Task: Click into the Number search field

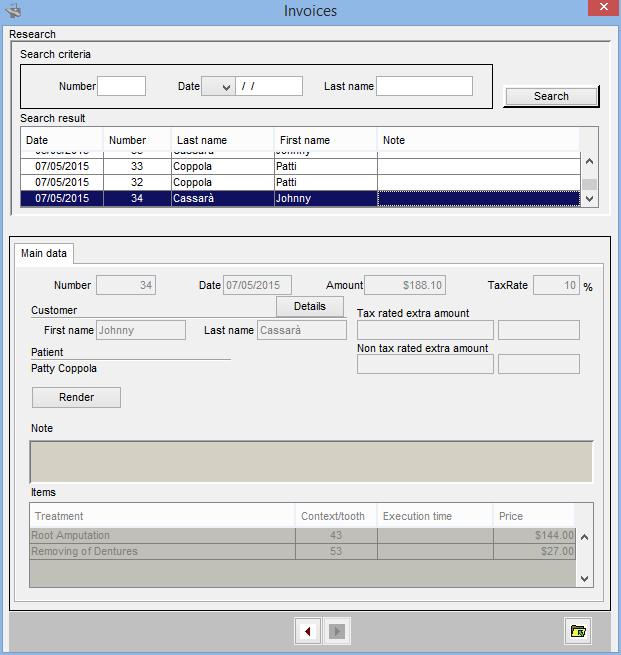Action: [x=121, y=87]
